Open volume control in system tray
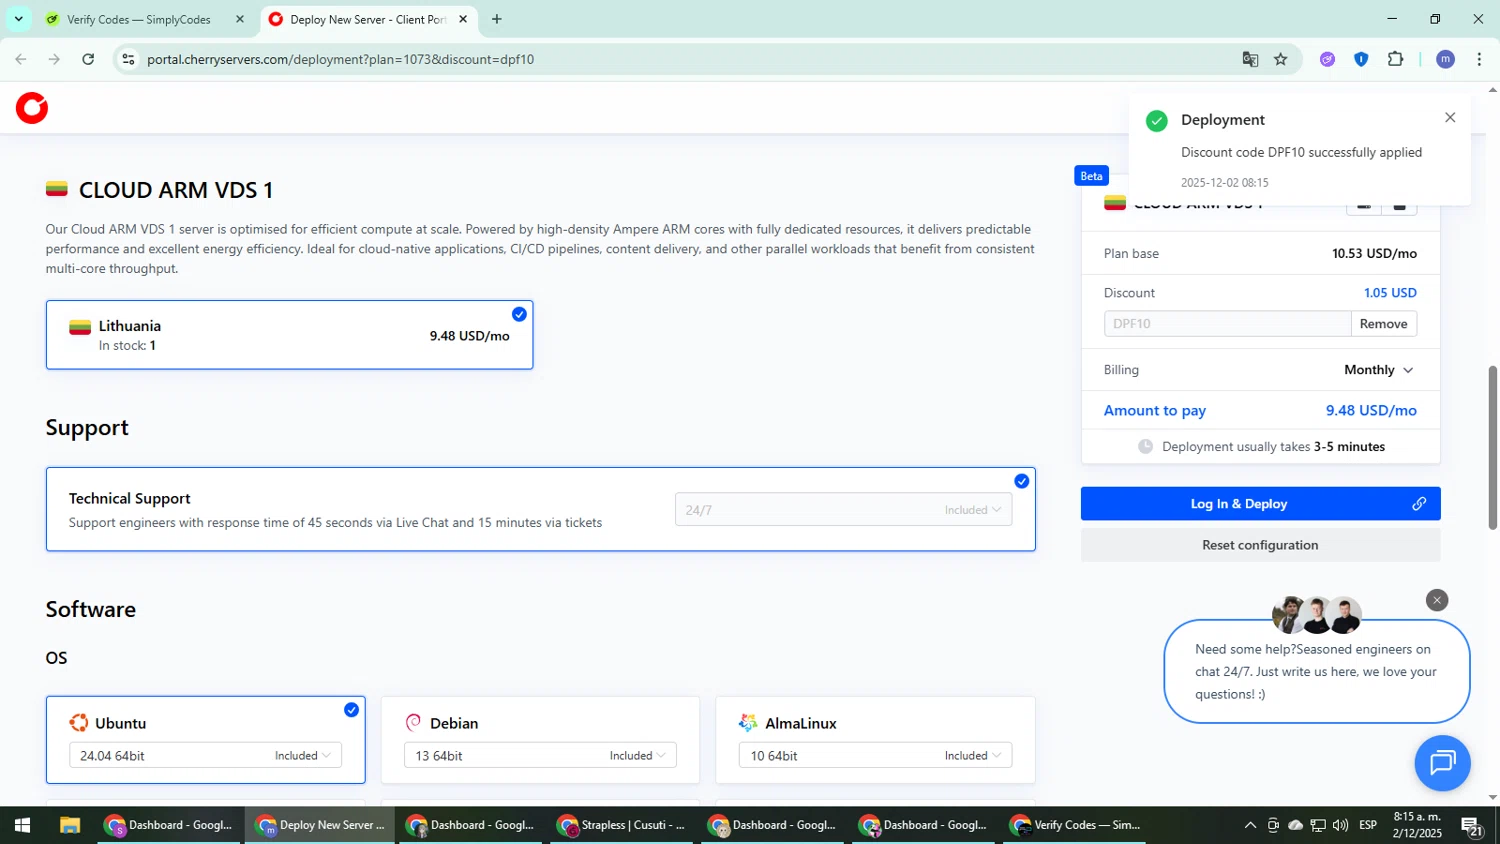 click(1340, 825)
